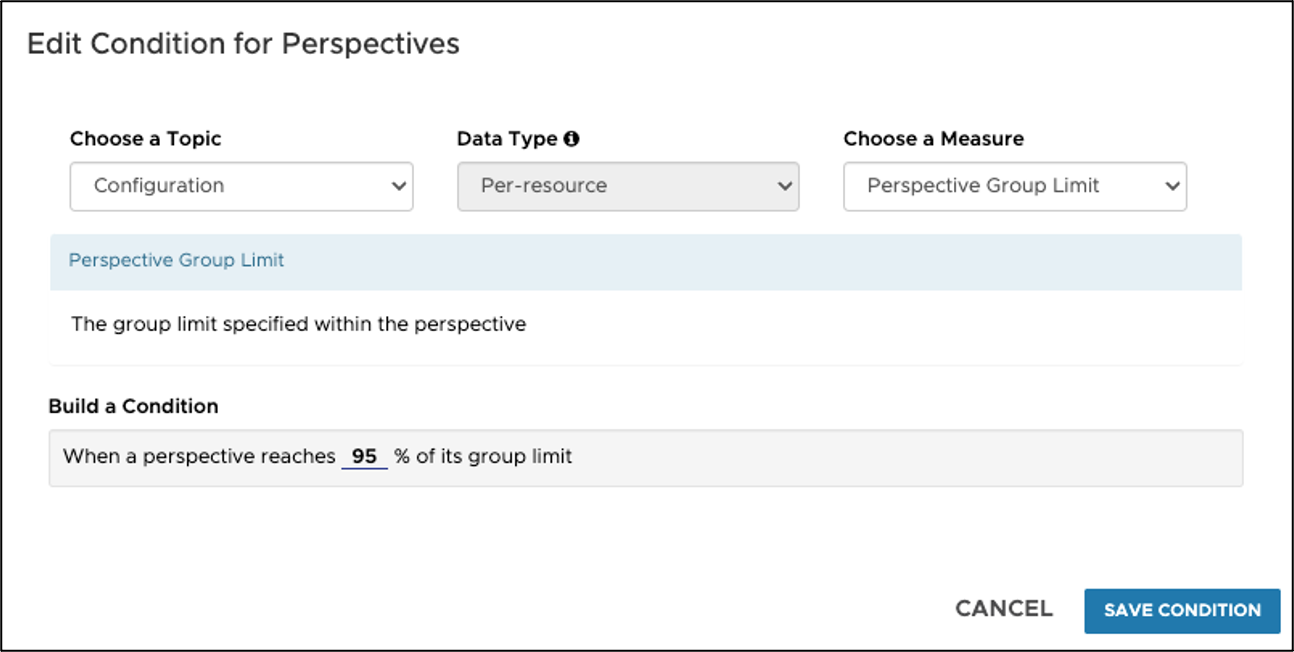Select the Perspective Group Limit header link
Screen dimensions: 1294x652
tap(176, 260)
